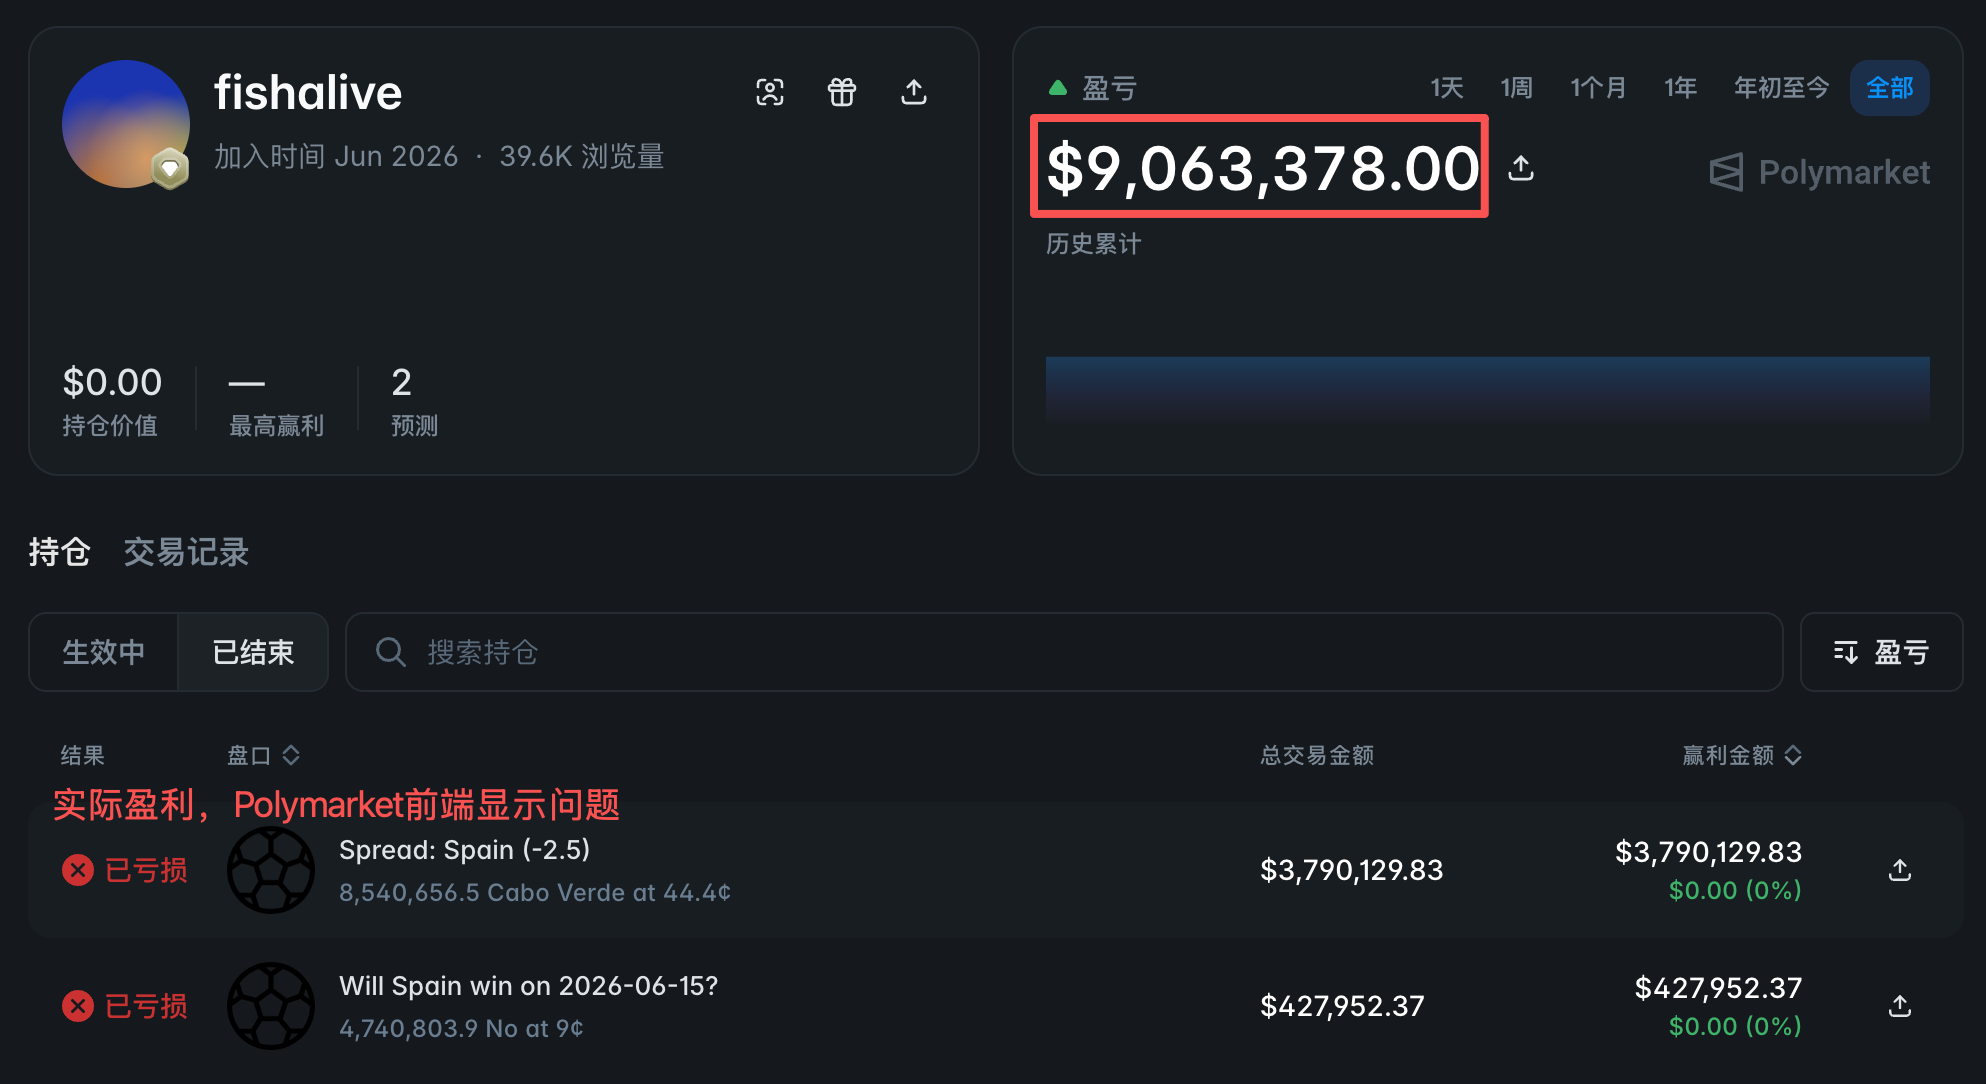Image resolution: width=1986 pixels, height=1084 pixels.
Task: Click the 39.6K 浏览量 text
Action: pos(582,156)
